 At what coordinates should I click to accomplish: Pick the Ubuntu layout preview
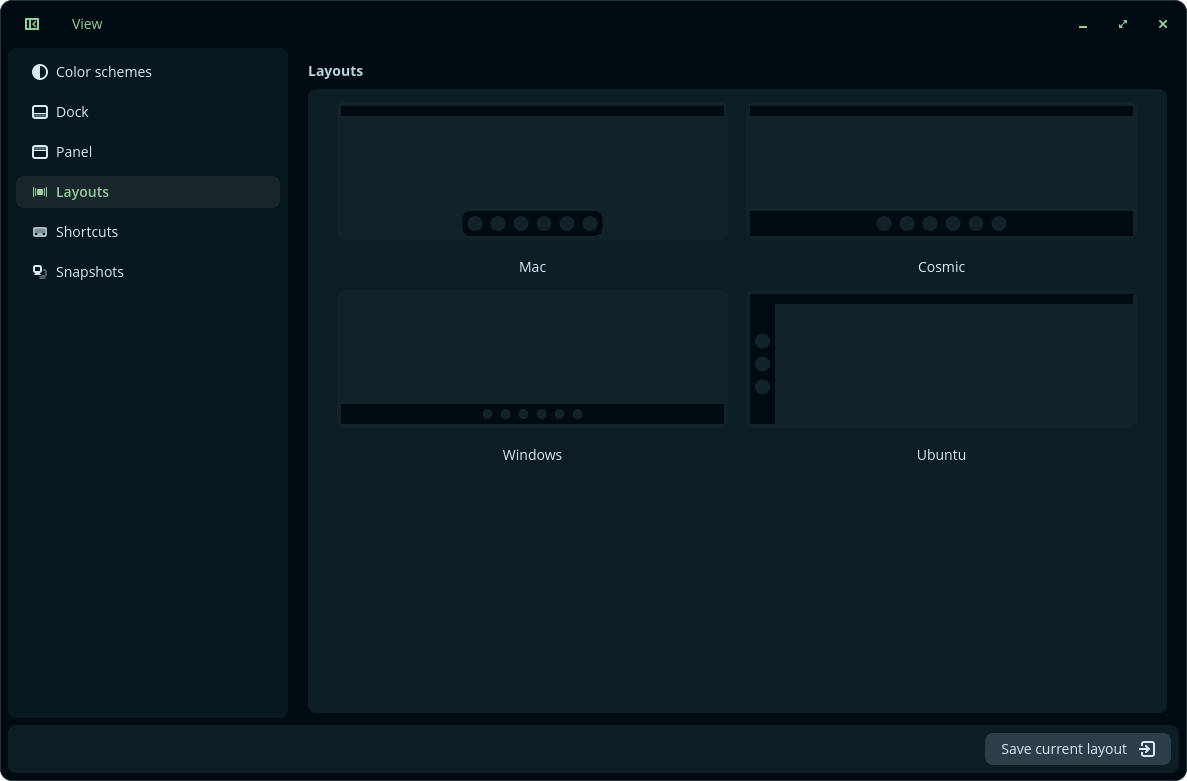click(x=941, y=359)
